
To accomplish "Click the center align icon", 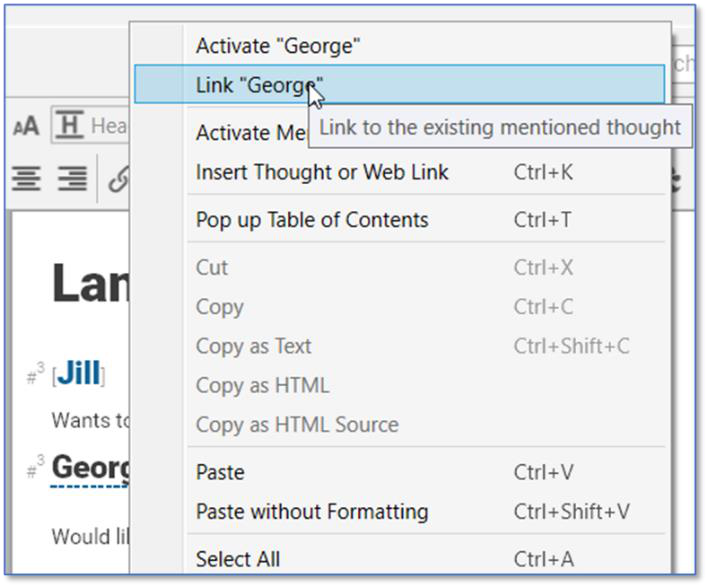I will pyautogui.click(x=26, y=179).
